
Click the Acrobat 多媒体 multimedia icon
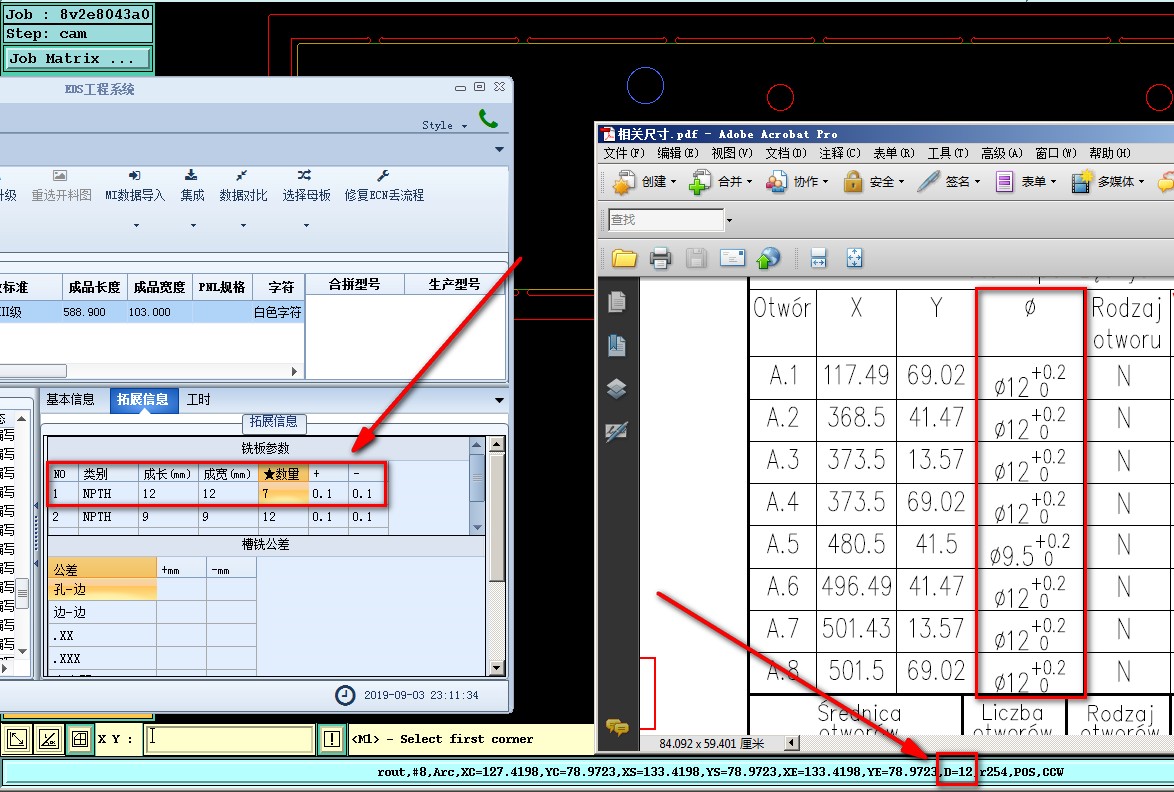coord(1081,182)
